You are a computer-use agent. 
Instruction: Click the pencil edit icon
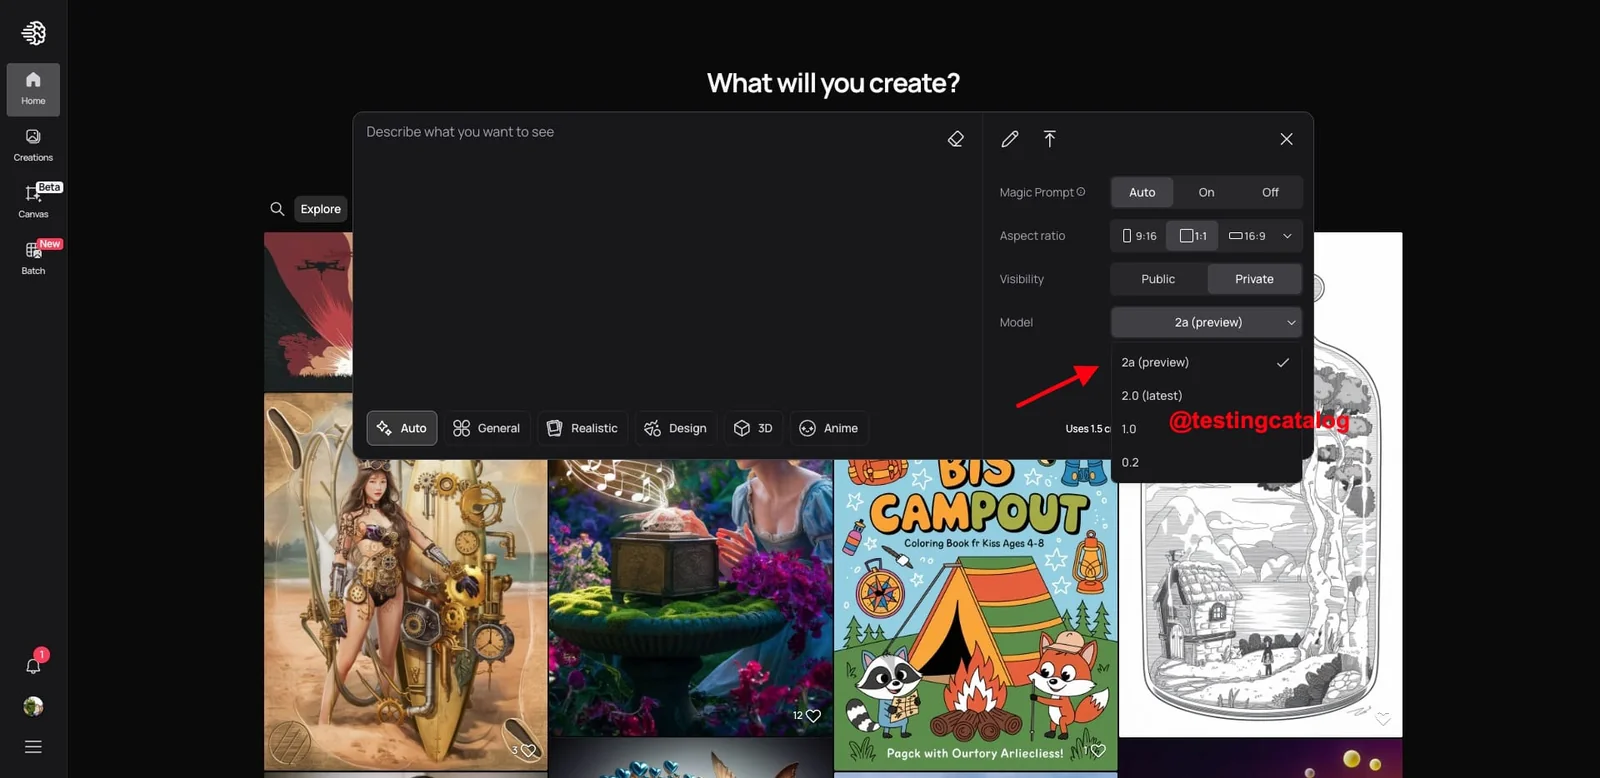(1010, 139)
